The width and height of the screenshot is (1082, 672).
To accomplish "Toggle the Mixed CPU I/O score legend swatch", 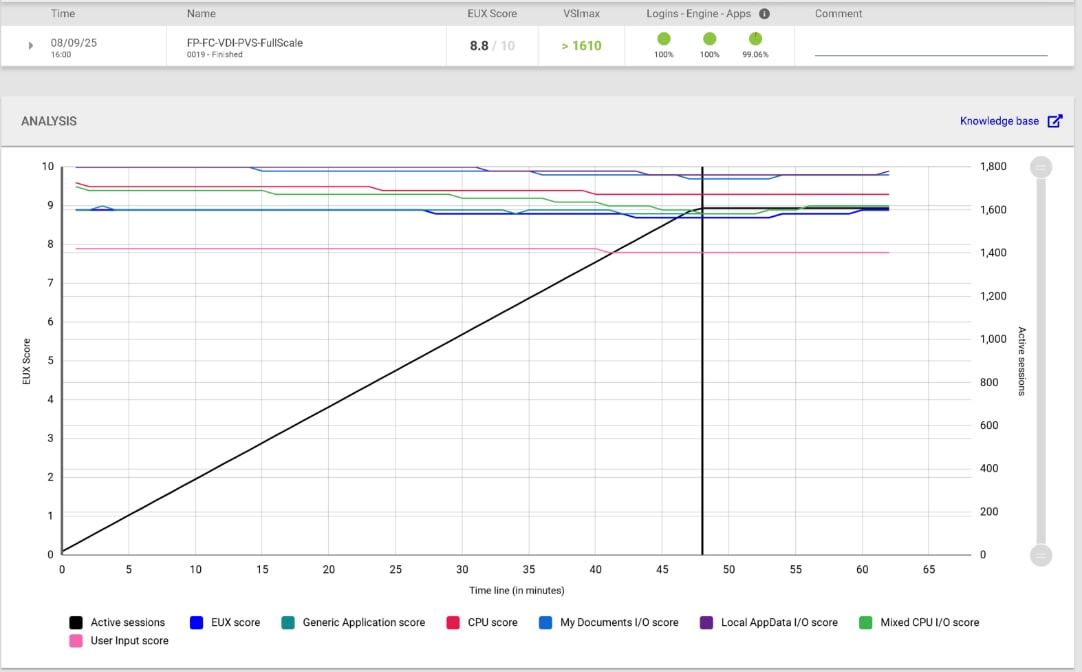I will point(865,622).
